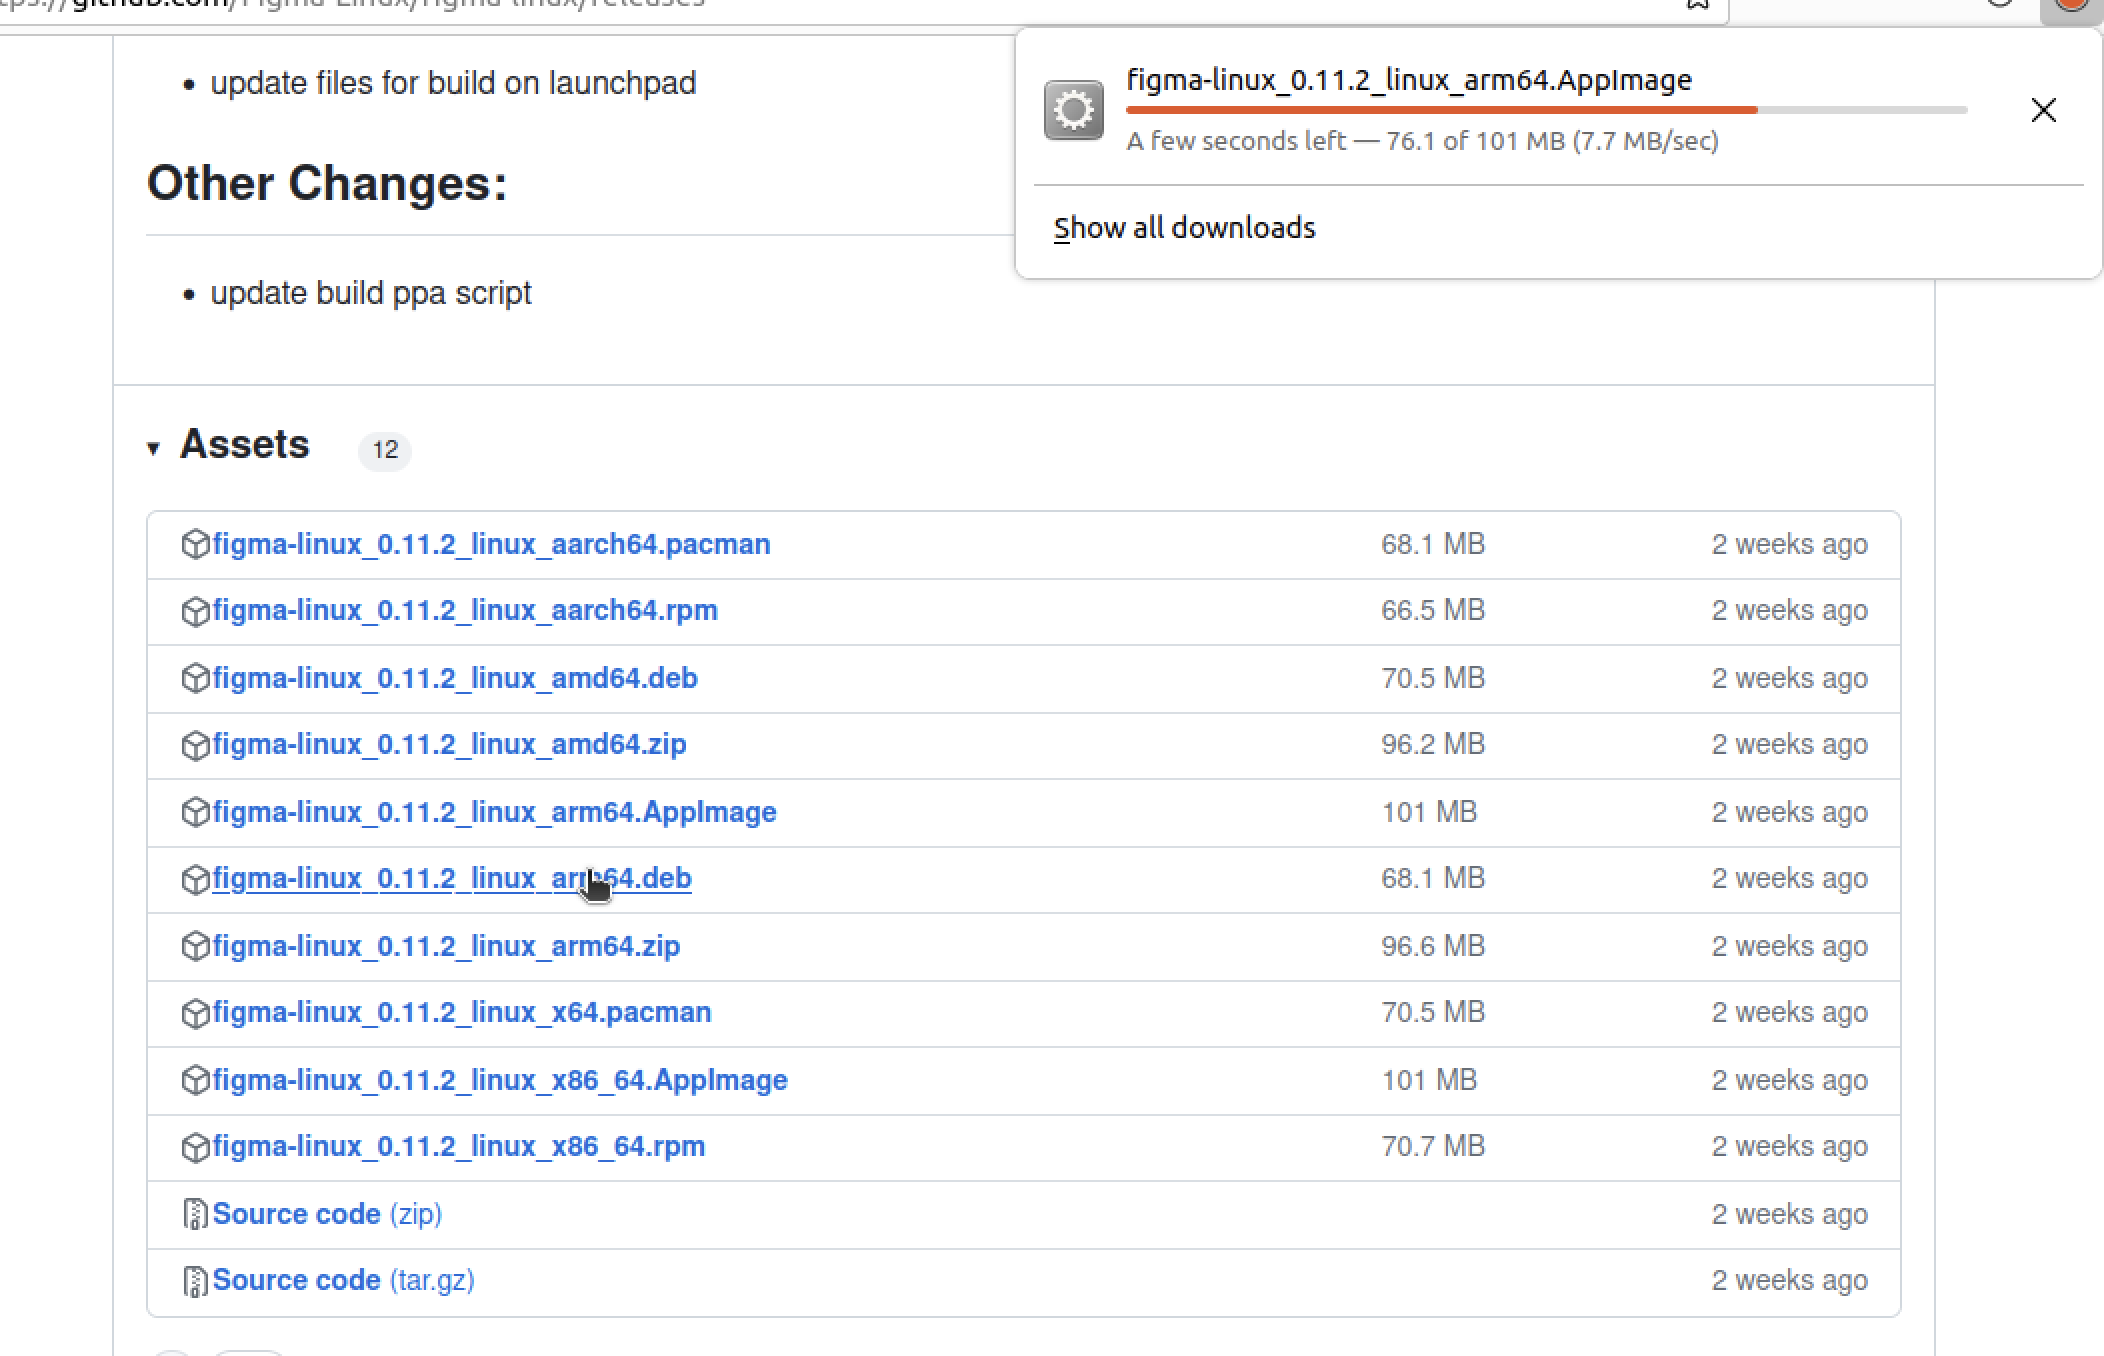The width and height of the screenshot is (2104, 1356).
Task: Click the 66.5 MB size value
Action: pyautogui.click(x=1433, y=610)
